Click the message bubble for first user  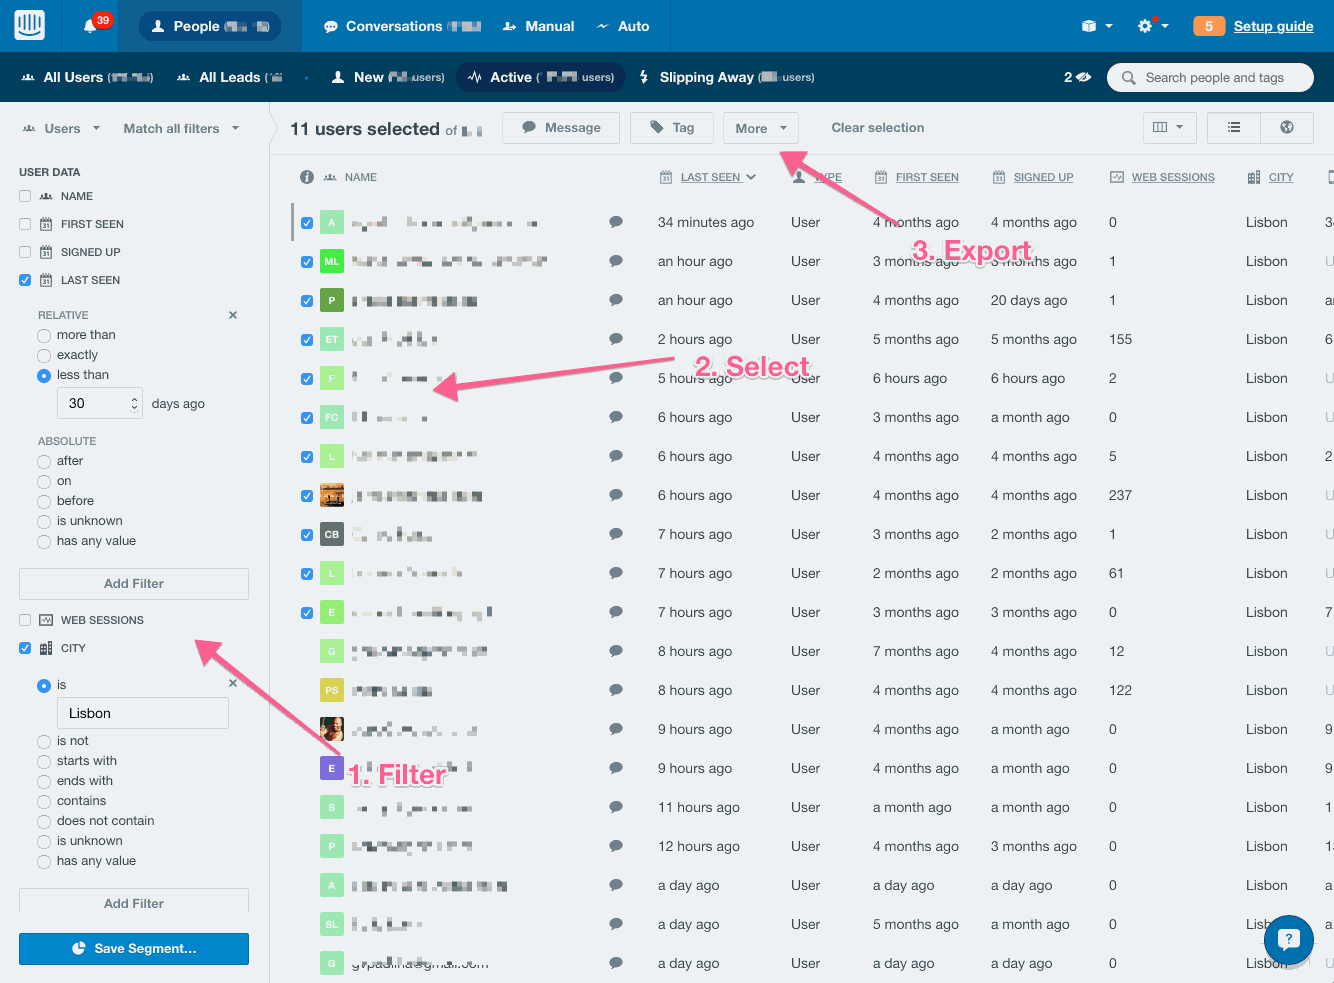coord(616,222)
